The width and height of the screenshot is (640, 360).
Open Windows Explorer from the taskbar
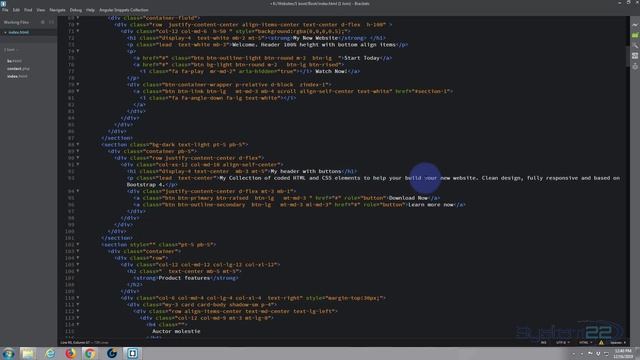tap(28, 353)
